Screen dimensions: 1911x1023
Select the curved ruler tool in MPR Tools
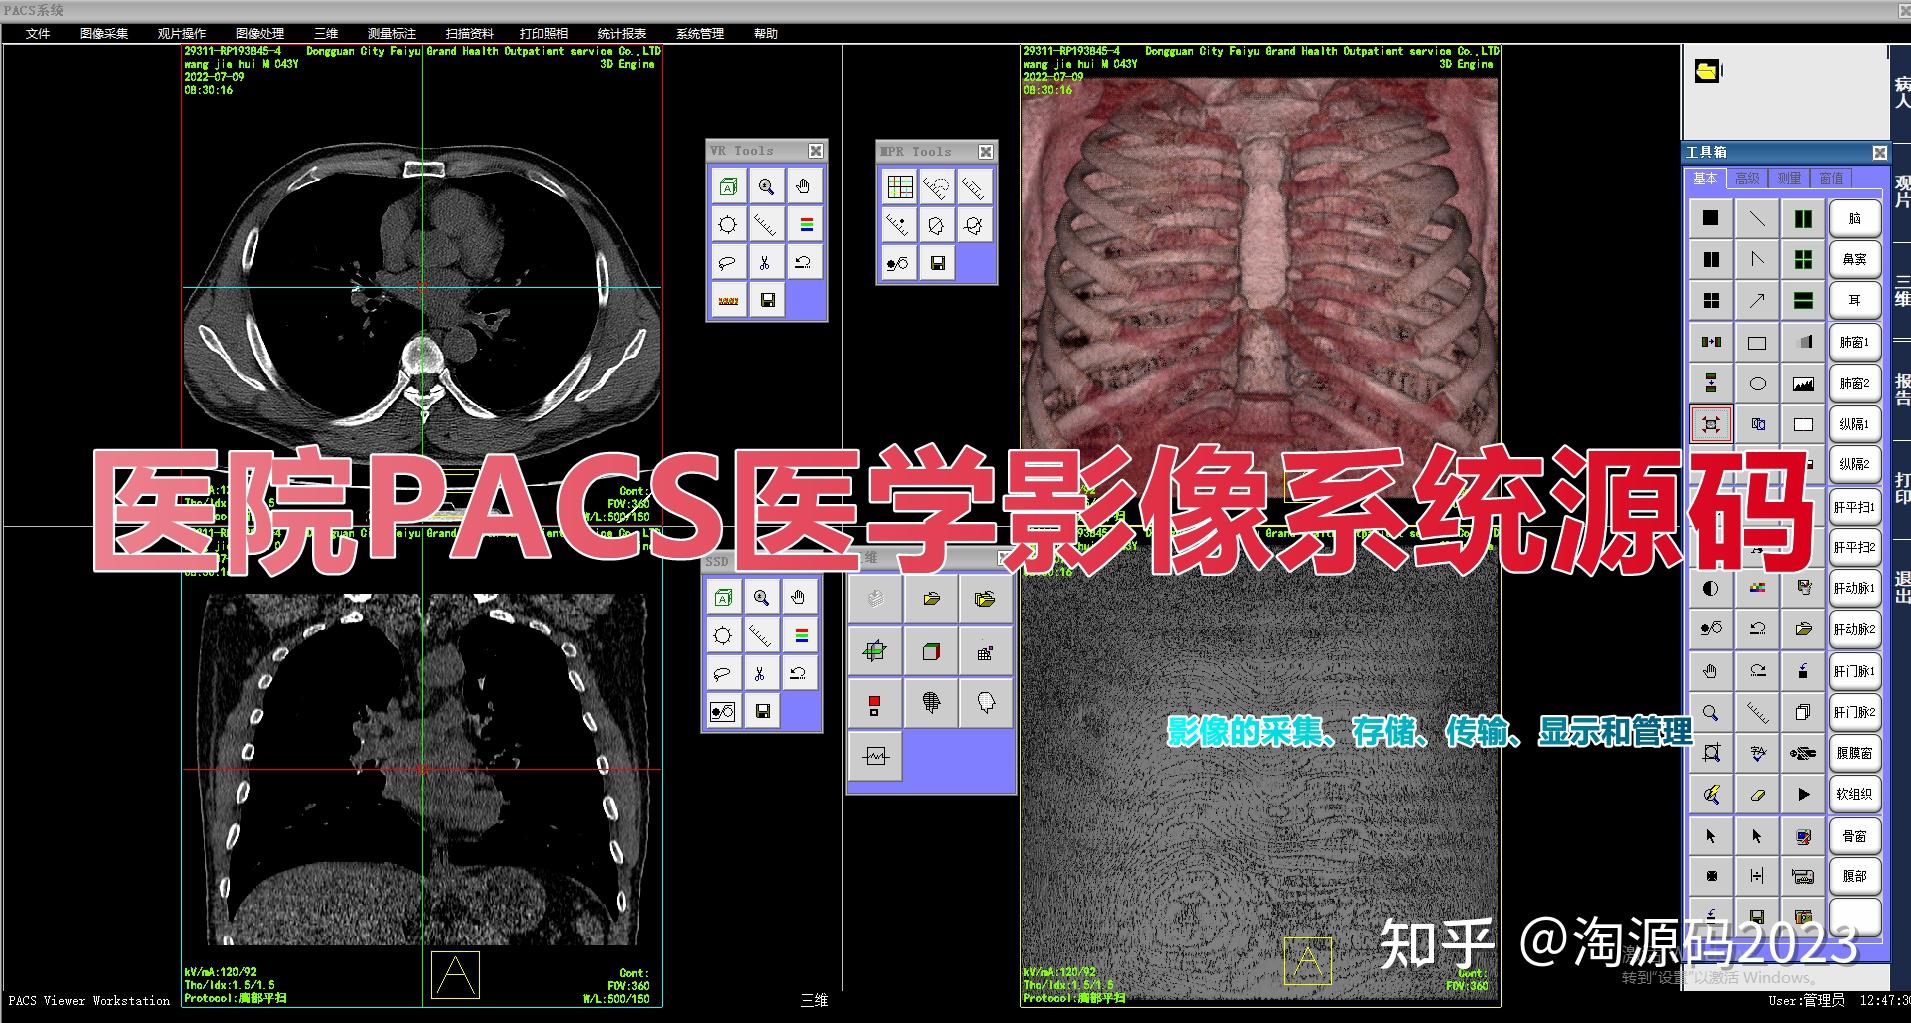point(935,186)
